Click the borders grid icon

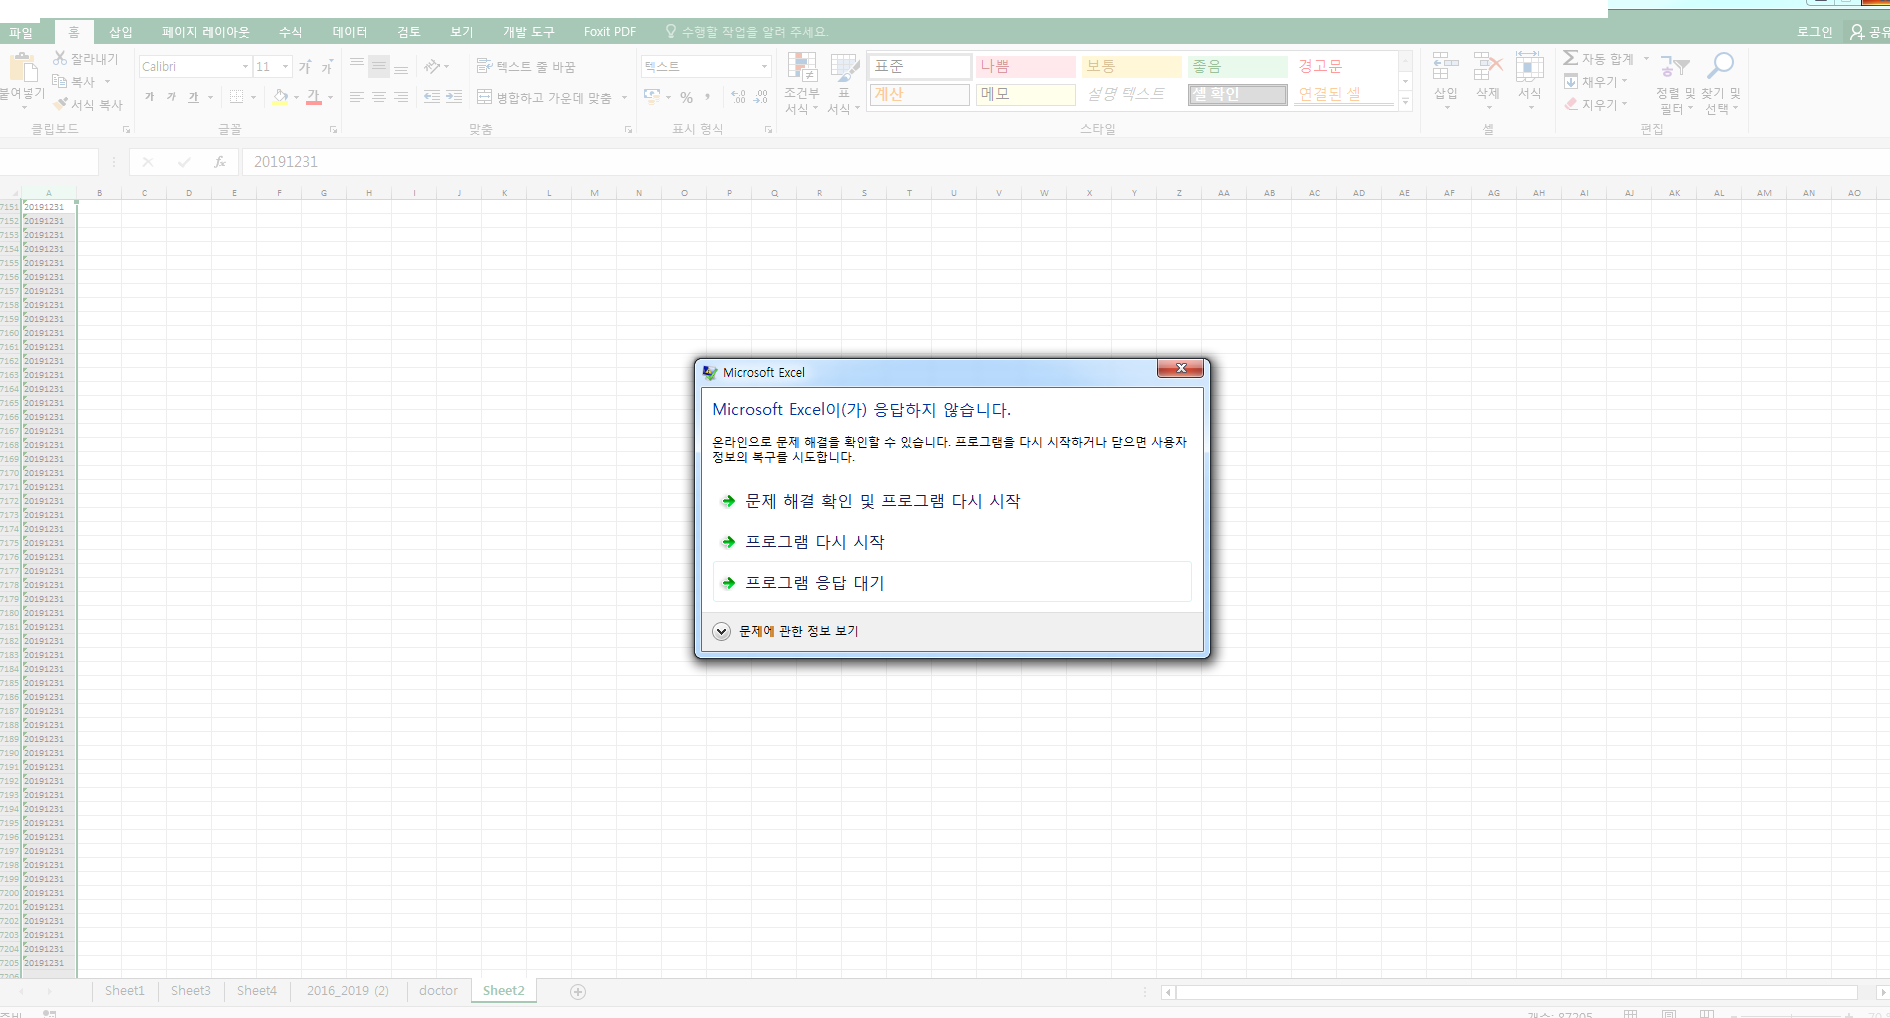(x=236, y=97)
